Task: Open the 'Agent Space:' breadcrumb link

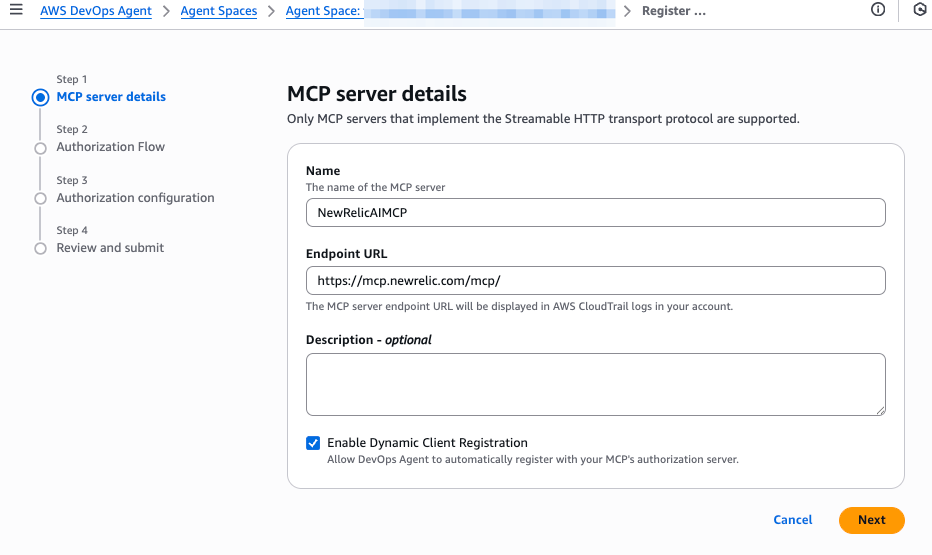Action: pyautogui.click(x=323, y=11)
